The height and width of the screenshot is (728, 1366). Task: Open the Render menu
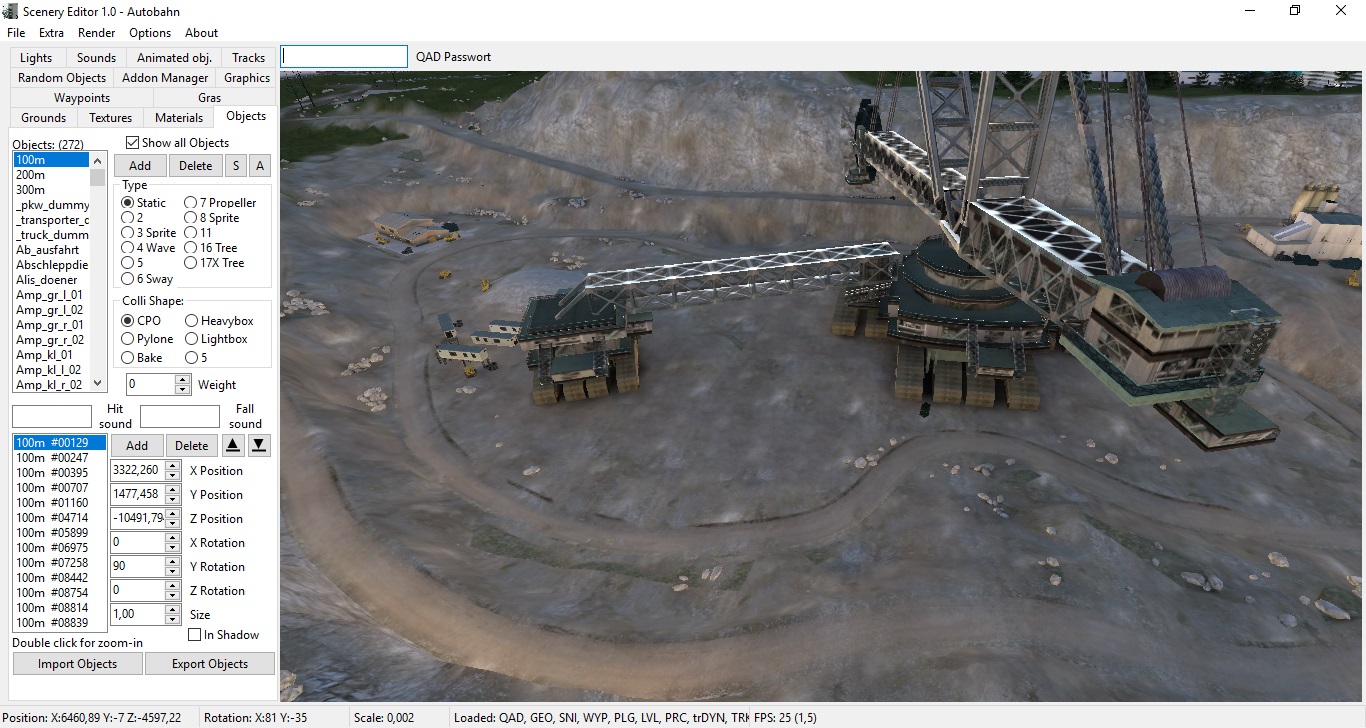click(x=97, y=33)
